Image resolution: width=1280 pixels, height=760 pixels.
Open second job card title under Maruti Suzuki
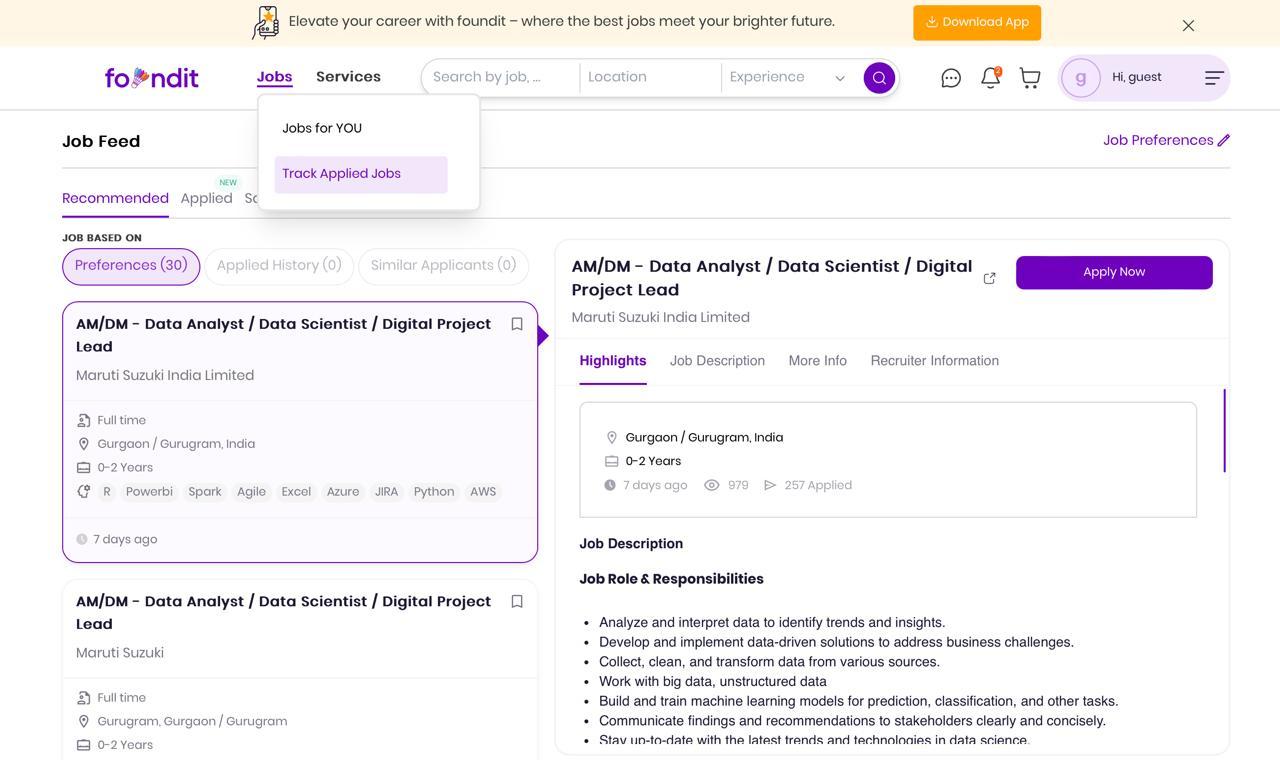pyautogui.click(x=284, y=612)
